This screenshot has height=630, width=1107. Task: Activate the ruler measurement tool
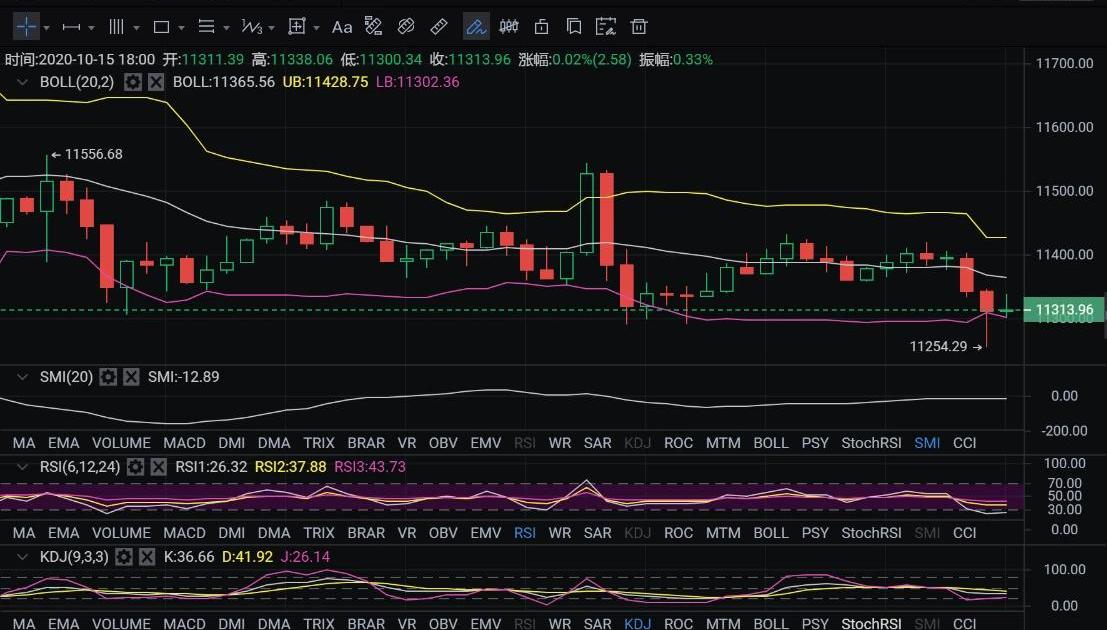439,27
